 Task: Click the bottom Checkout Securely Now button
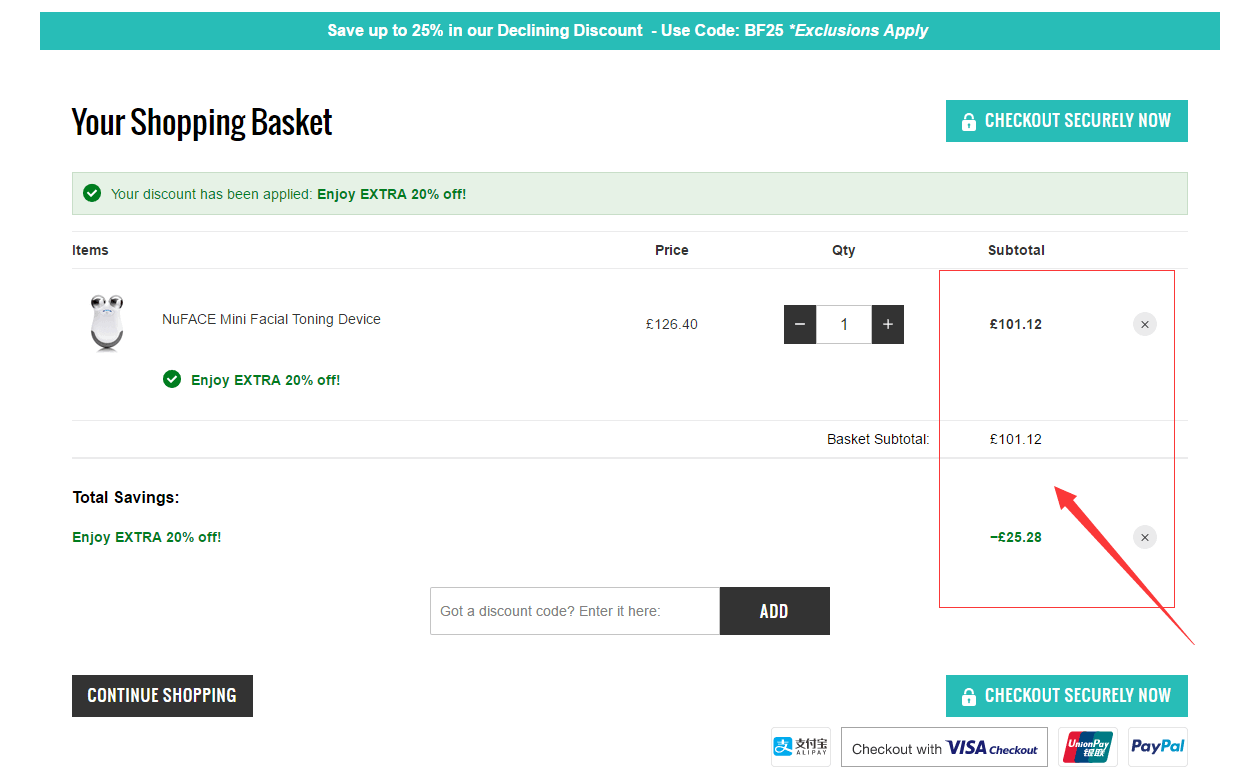coord(1067,696)
